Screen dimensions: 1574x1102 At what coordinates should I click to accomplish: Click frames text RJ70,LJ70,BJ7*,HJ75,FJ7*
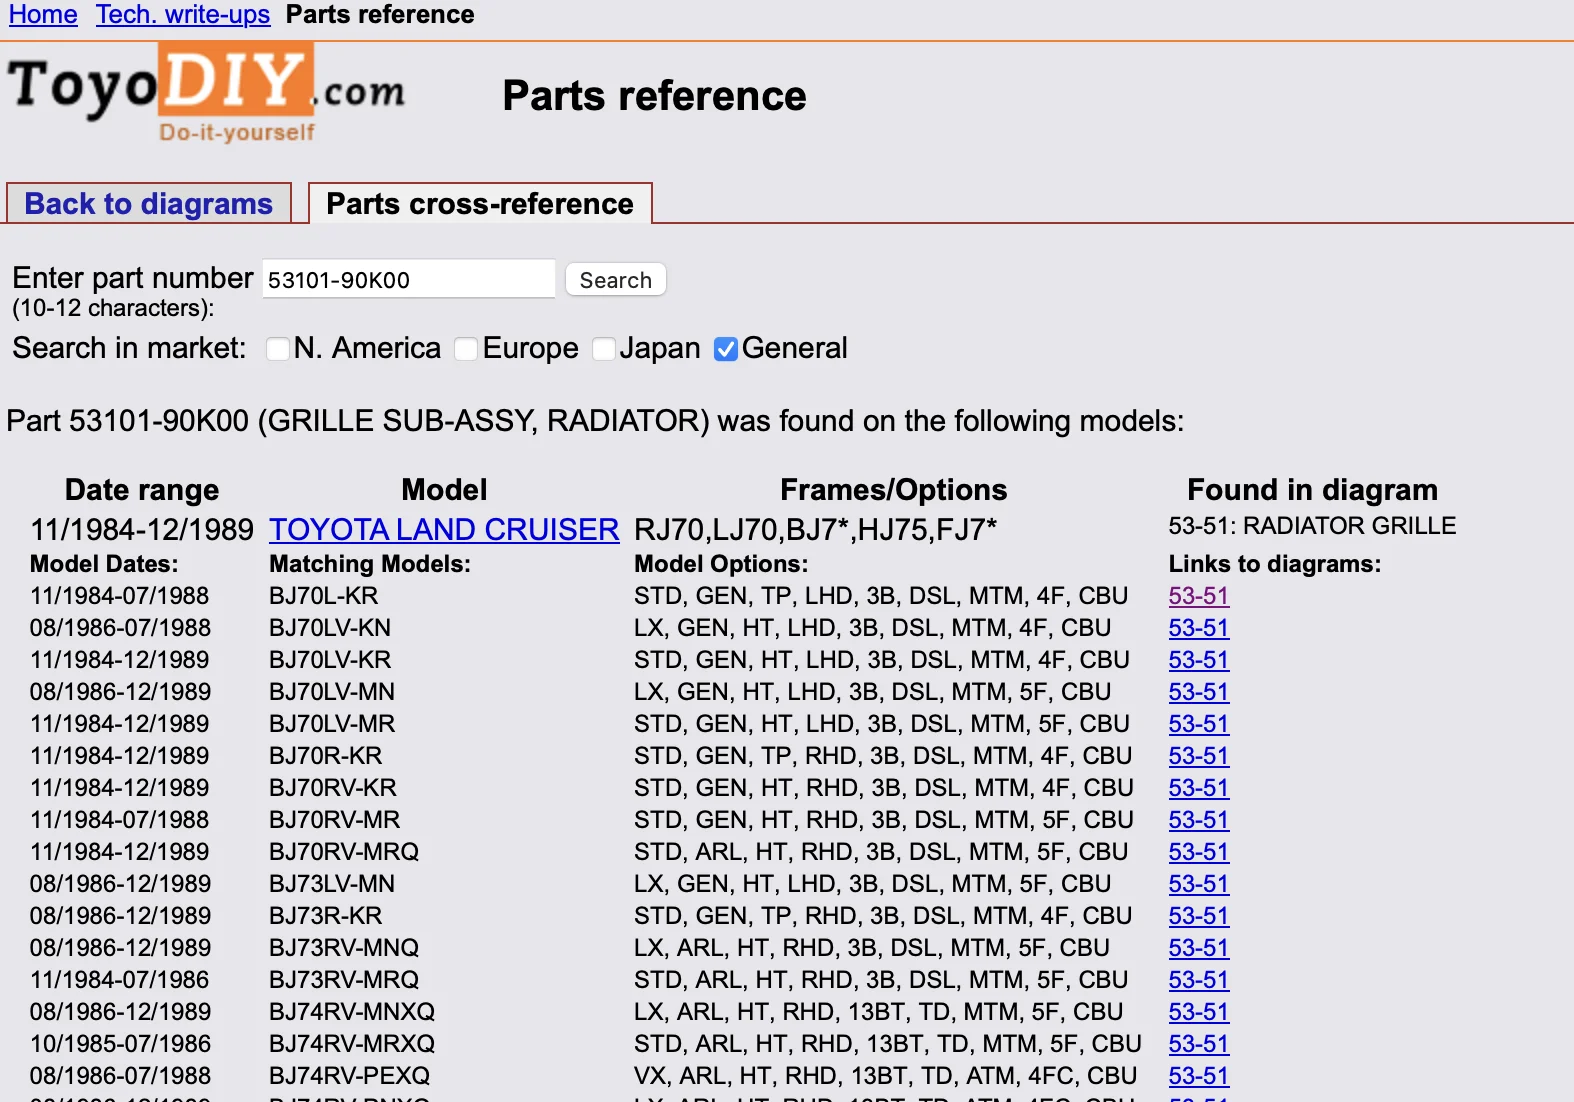[x=816, y=529]
